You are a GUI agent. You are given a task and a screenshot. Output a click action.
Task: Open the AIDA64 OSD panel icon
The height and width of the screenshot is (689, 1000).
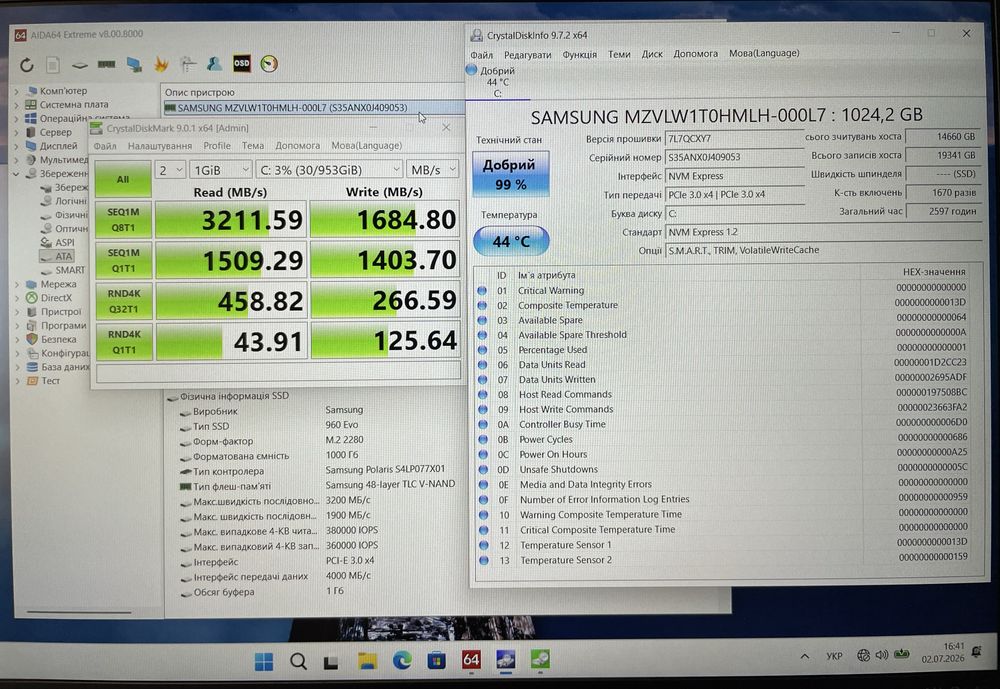242,63
